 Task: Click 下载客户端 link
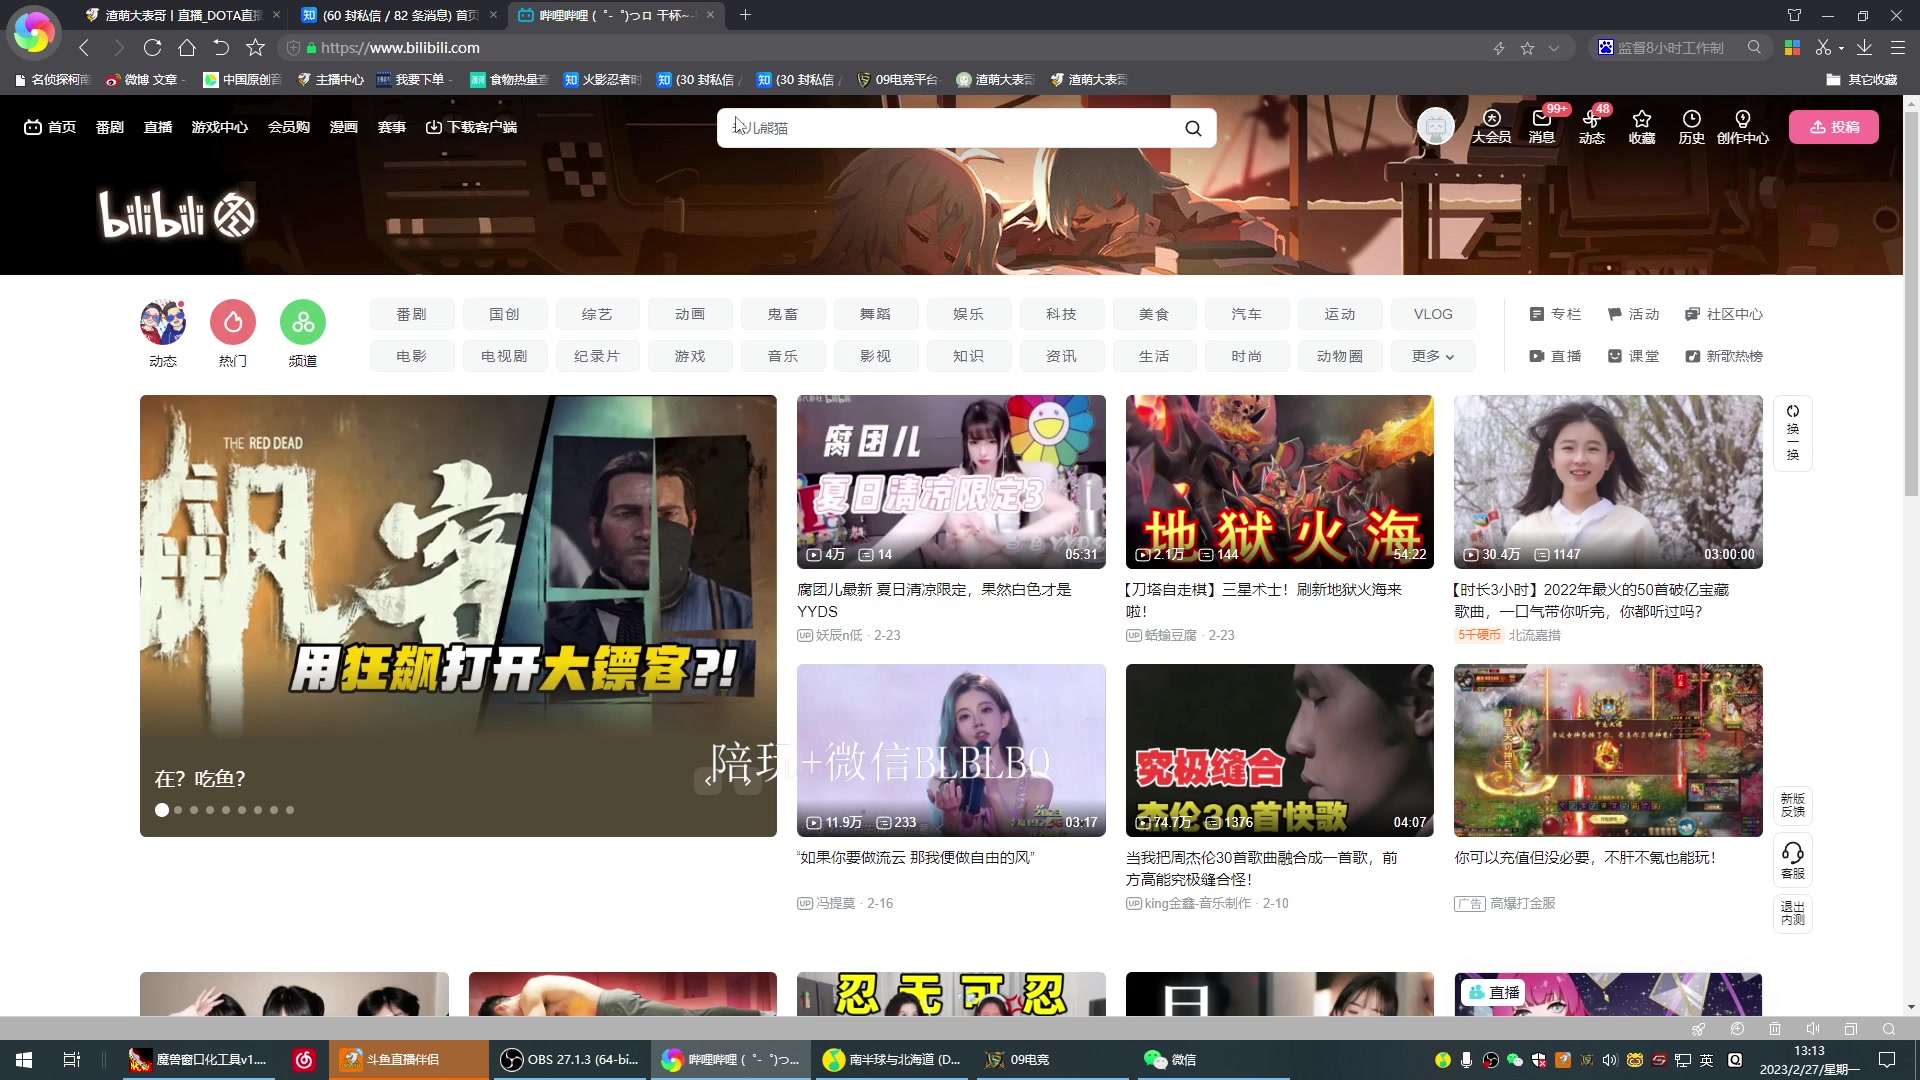tap(471, 127)
